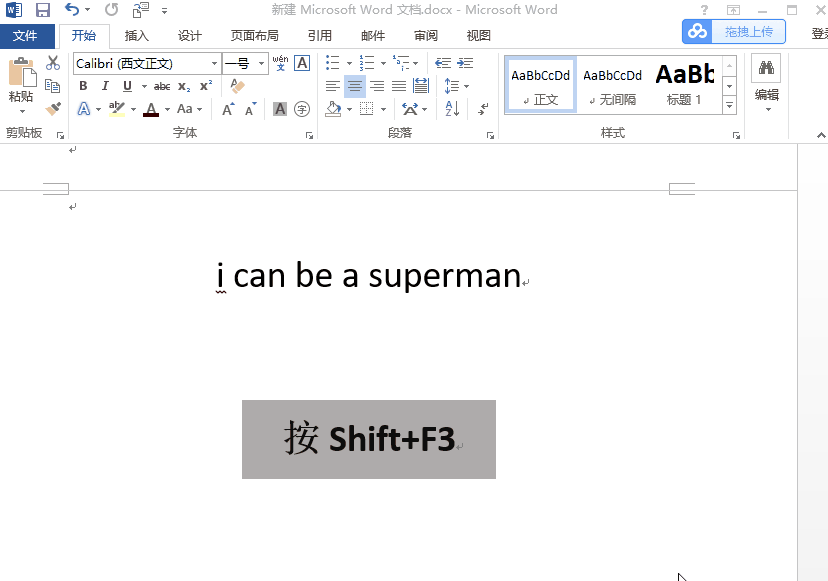828x581 pixels.
Task: Center-align the text
Action: coord(355,86)
